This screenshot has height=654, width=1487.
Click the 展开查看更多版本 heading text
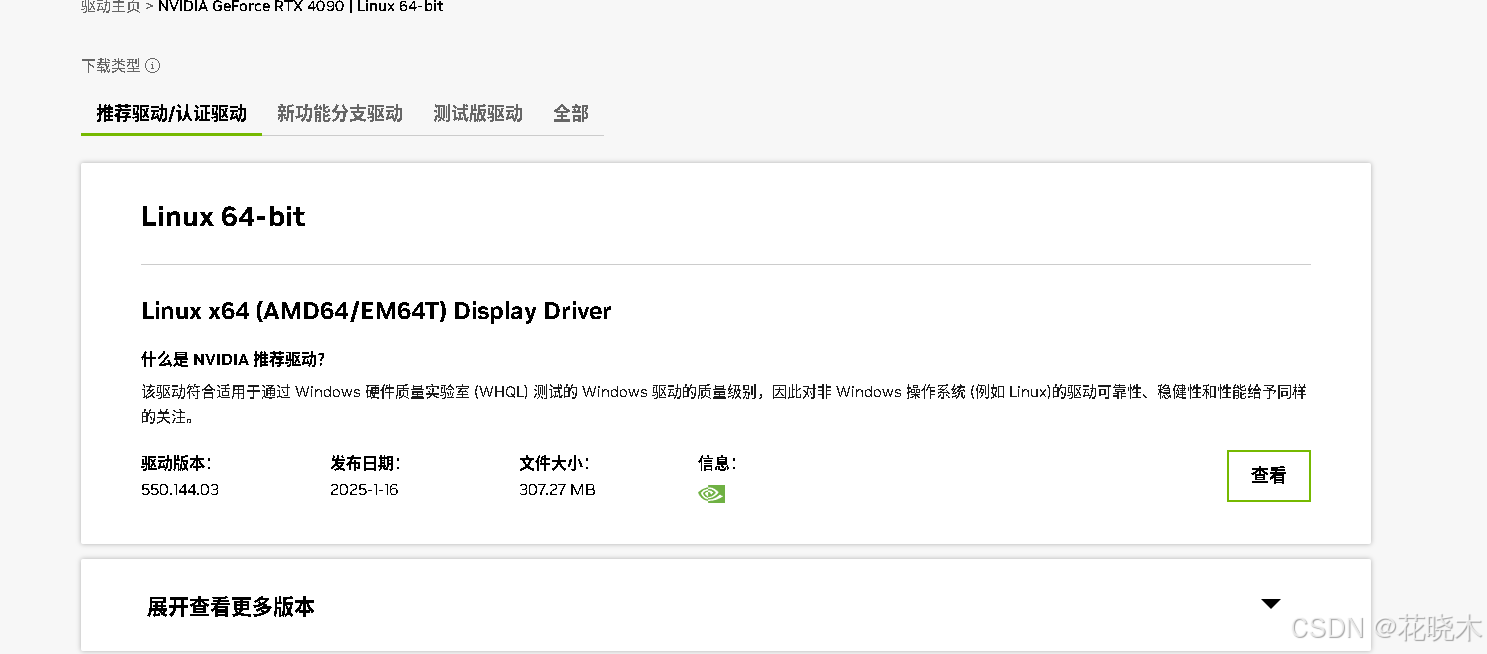pos(231,607)
